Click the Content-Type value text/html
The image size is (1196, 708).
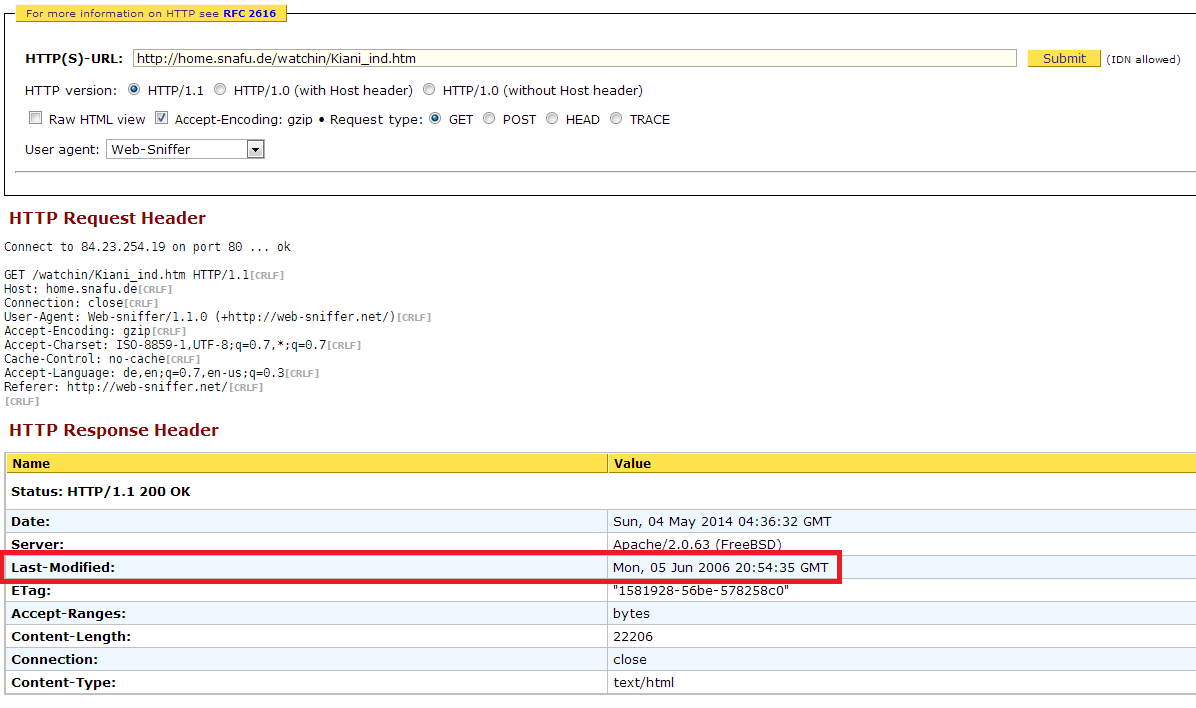point(643,682)
